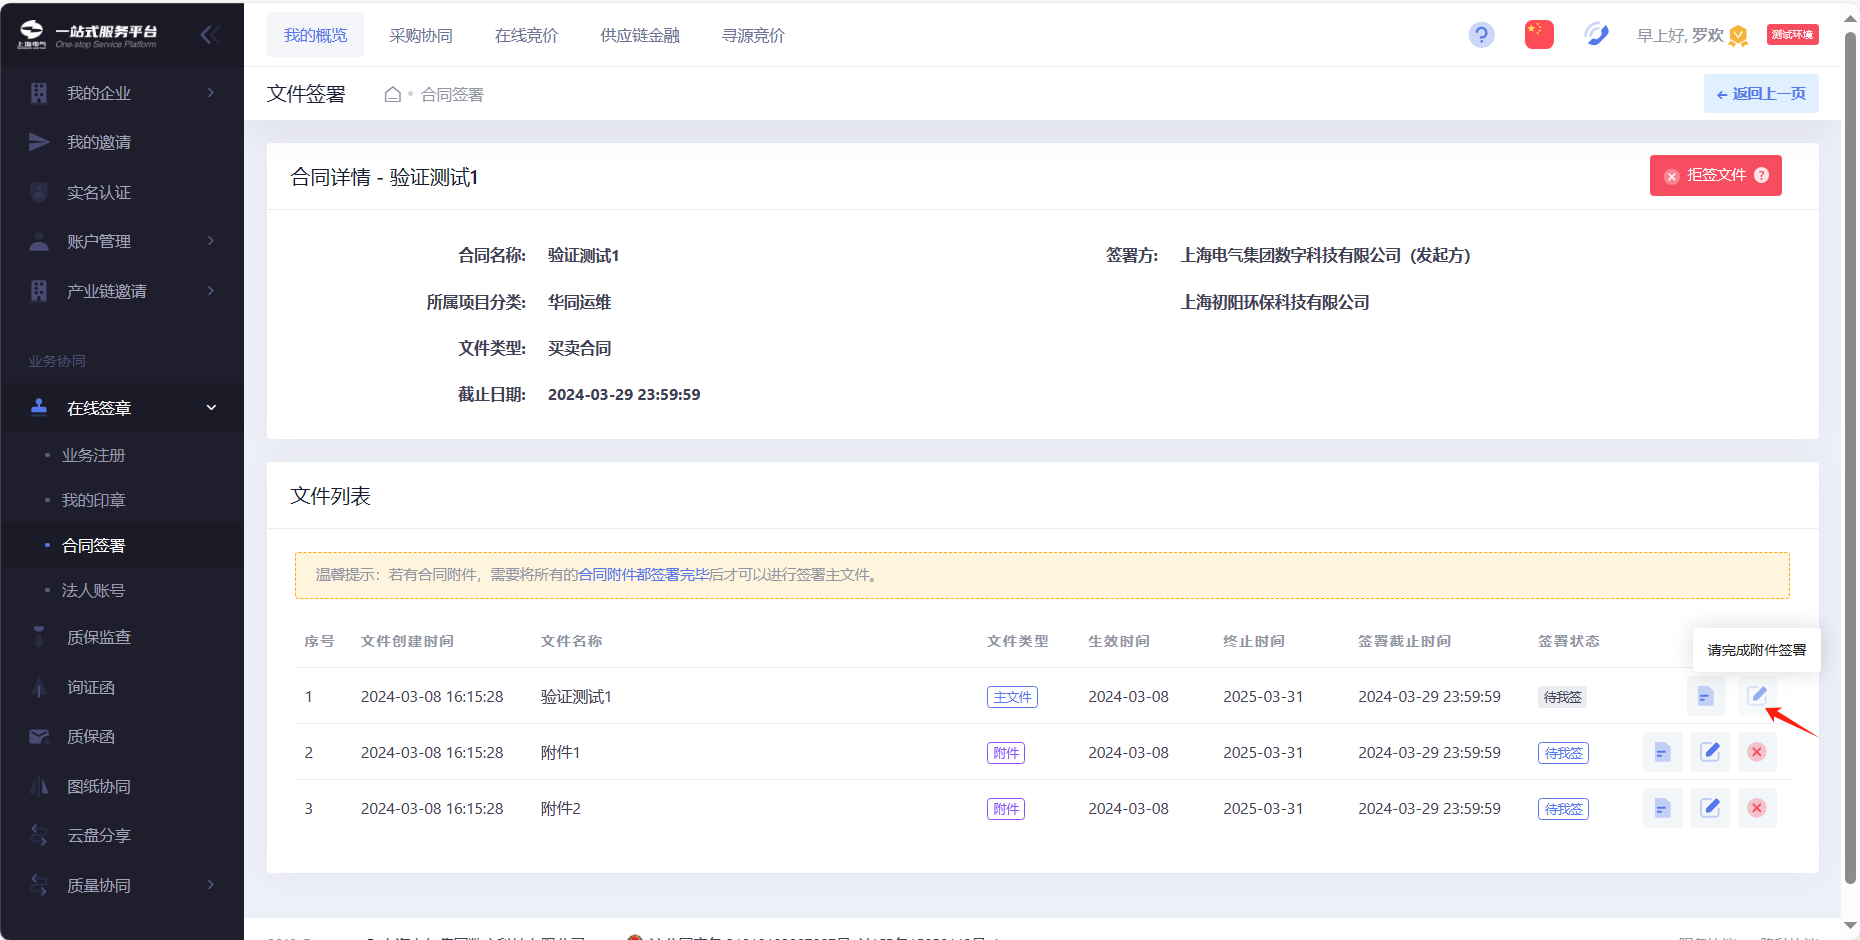This screenshot has height=940, width=1860.
Task: Click the red reject icon for 附件1
Action: [x=1757, y=752]
